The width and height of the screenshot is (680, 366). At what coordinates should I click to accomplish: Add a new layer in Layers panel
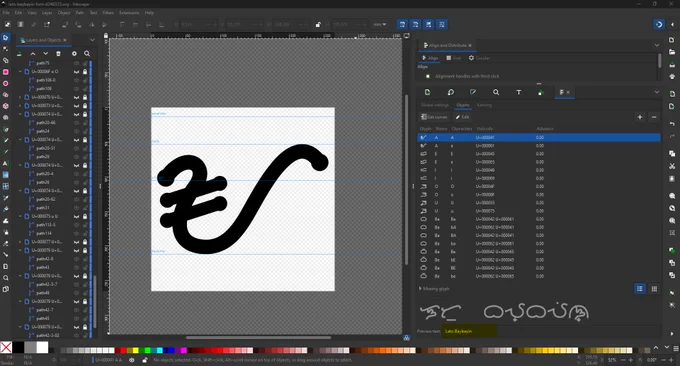(19, 54)
